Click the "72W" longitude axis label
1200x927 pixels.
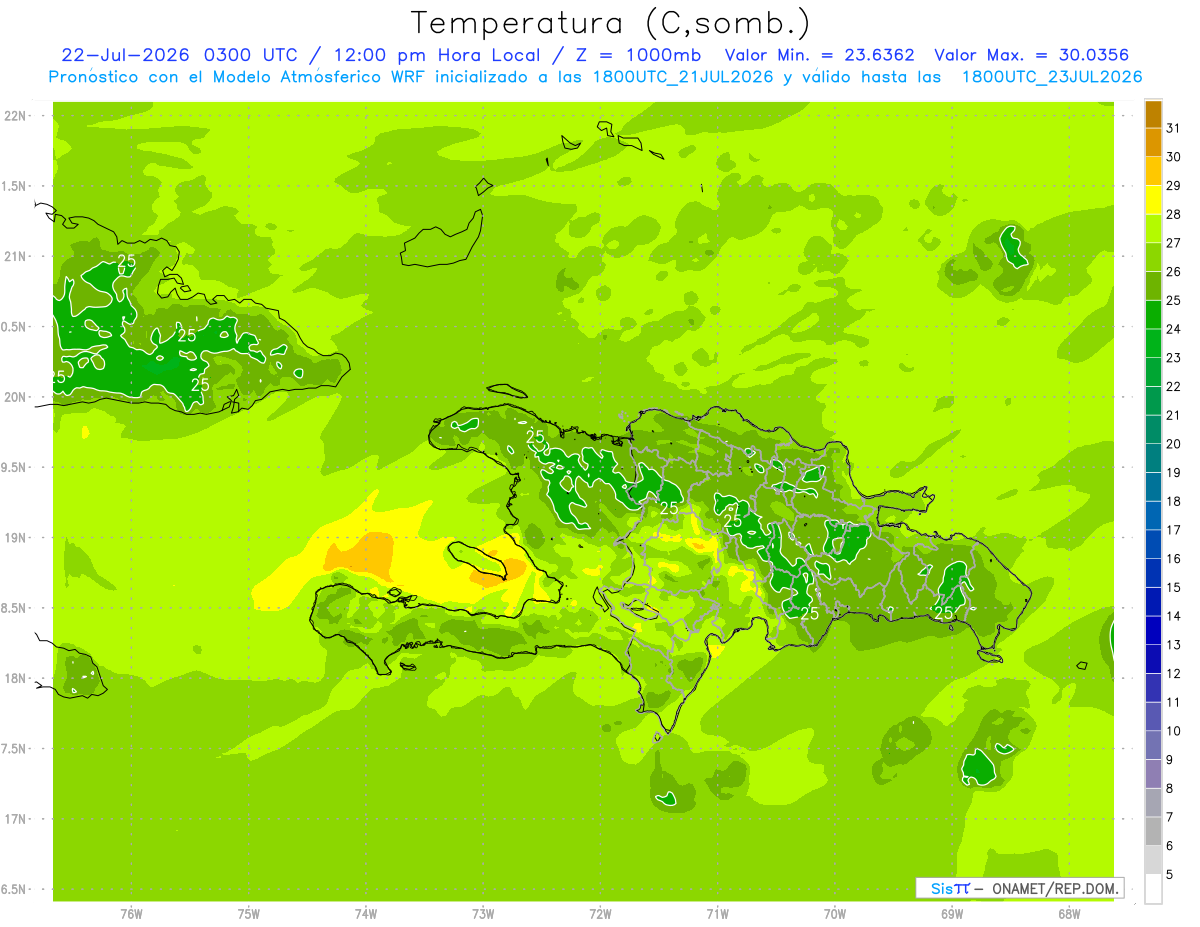600,915
